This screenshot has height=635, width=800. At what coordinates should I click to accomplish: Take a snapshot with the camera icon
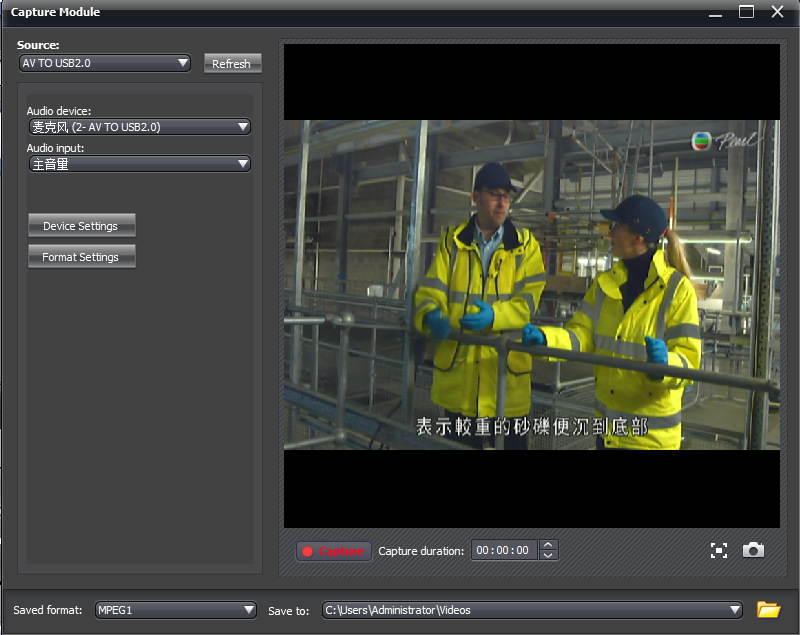[x=753, y=550]
